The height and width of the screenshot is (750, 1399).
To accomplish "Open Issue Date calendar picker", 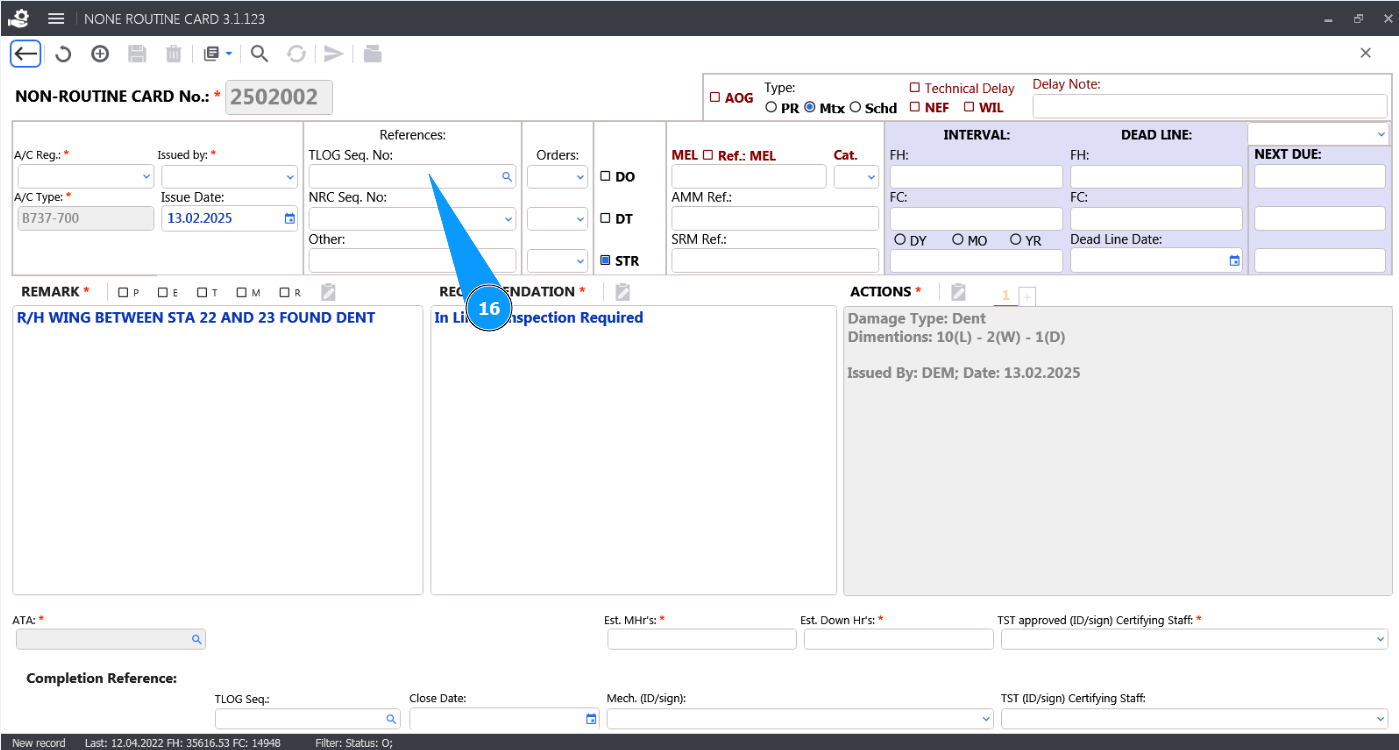I will tap(290, 218).
